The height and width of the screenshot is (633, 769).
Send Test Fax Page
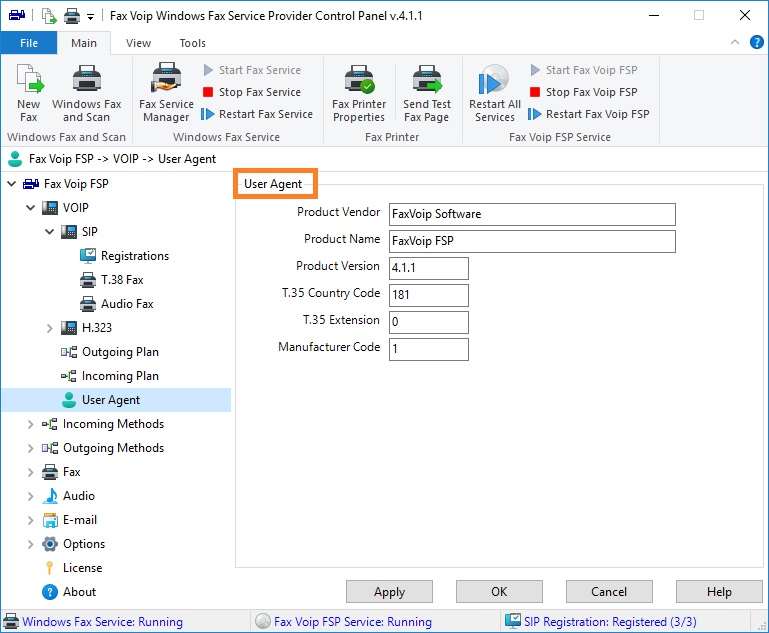[427, 93]
